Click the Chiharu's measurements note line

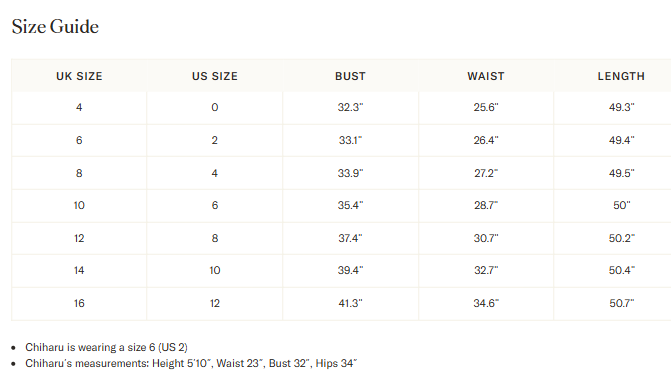[x=191, y=364]
